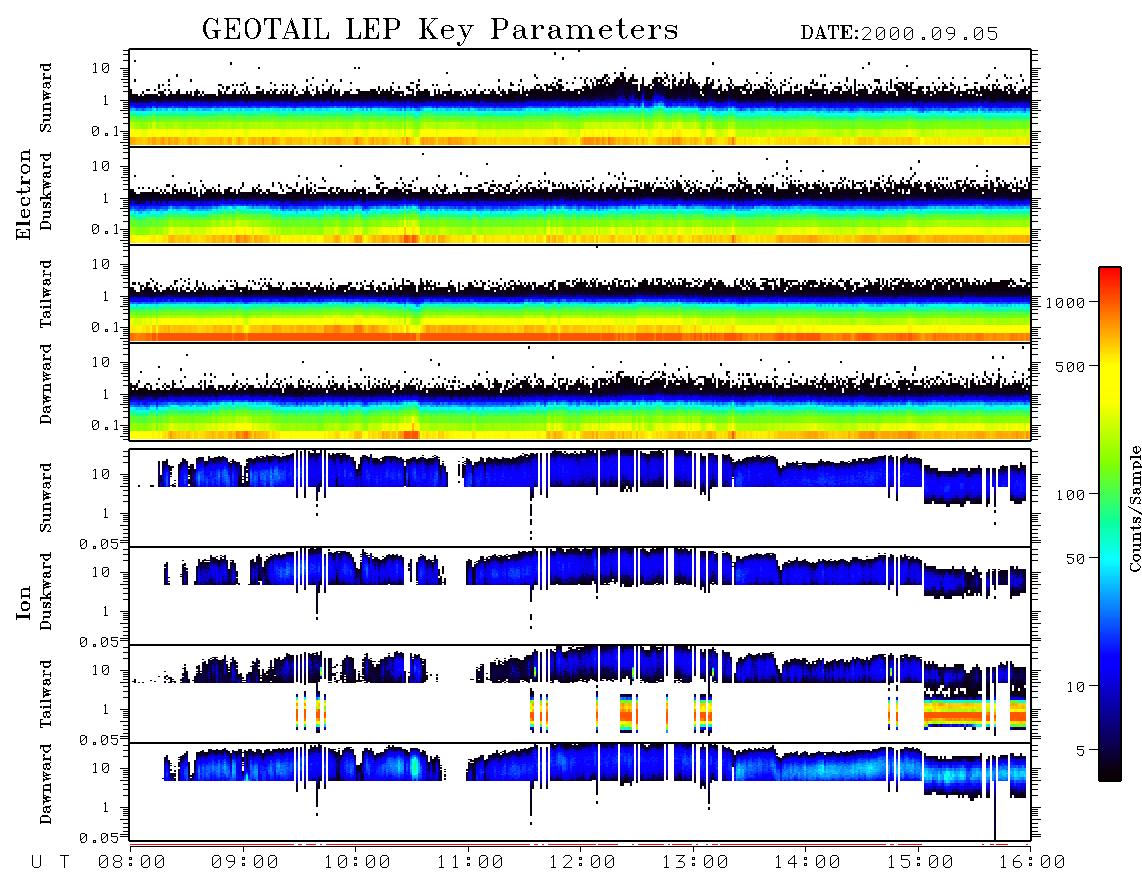Click the 'Ion' group label
Screen dimensions: 1142x880
click(x=23, y=602)
